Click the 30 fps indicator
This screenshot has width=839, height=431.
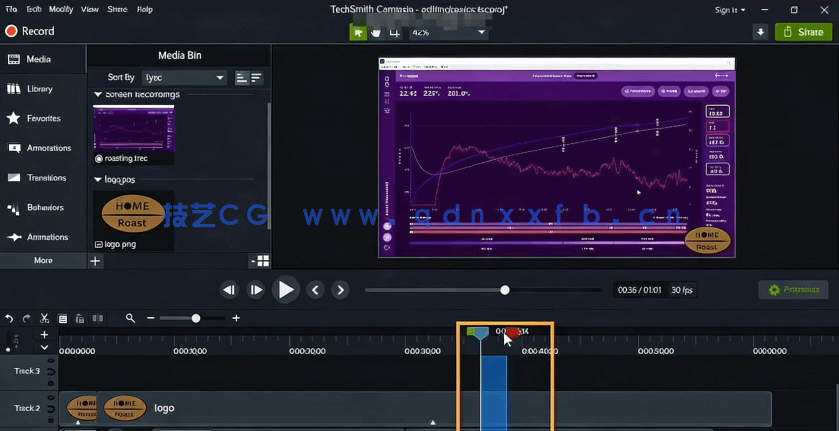682,290
